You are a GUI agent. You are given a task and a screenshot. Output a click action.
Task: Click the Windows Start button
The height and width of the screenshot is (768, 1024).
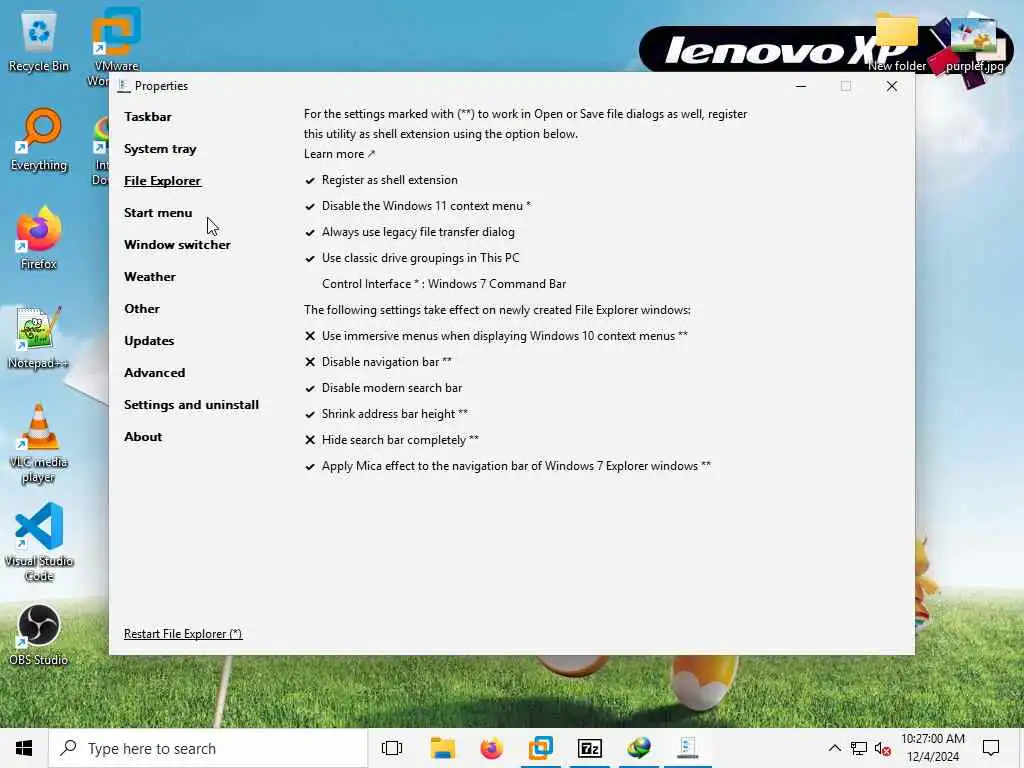[x=24, y=748]
